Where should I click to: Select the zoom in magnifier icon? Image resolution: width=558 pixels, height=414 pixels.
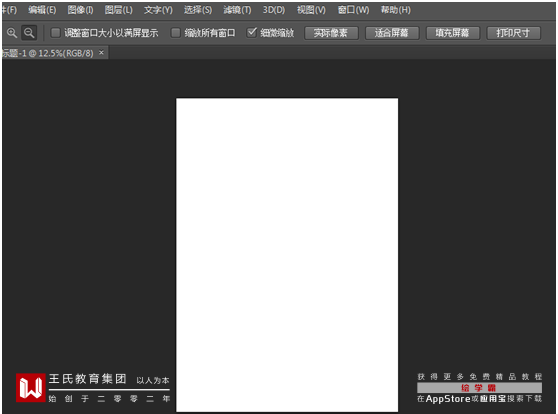[x=12, y=33]
